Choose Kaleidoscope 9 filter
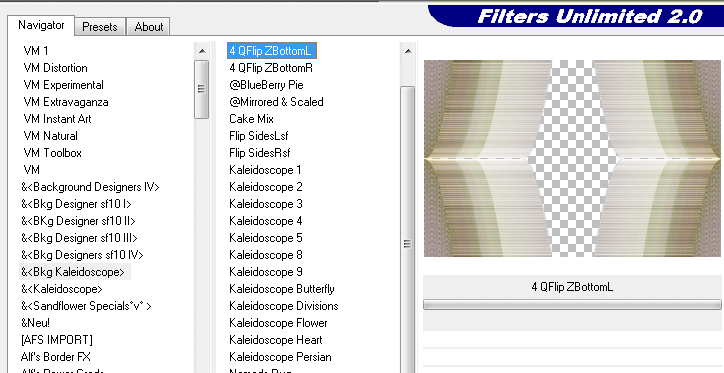Viewport: 724px width, 373px height. (x=266, y=272)
